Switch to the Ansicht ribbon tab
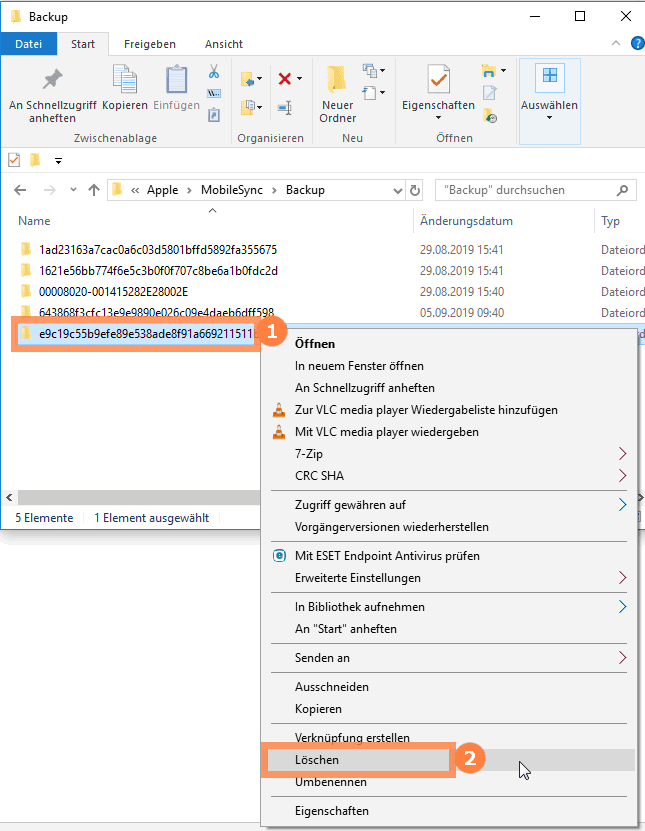This screenshot has width=645, height=831. [x=224, y=44]
